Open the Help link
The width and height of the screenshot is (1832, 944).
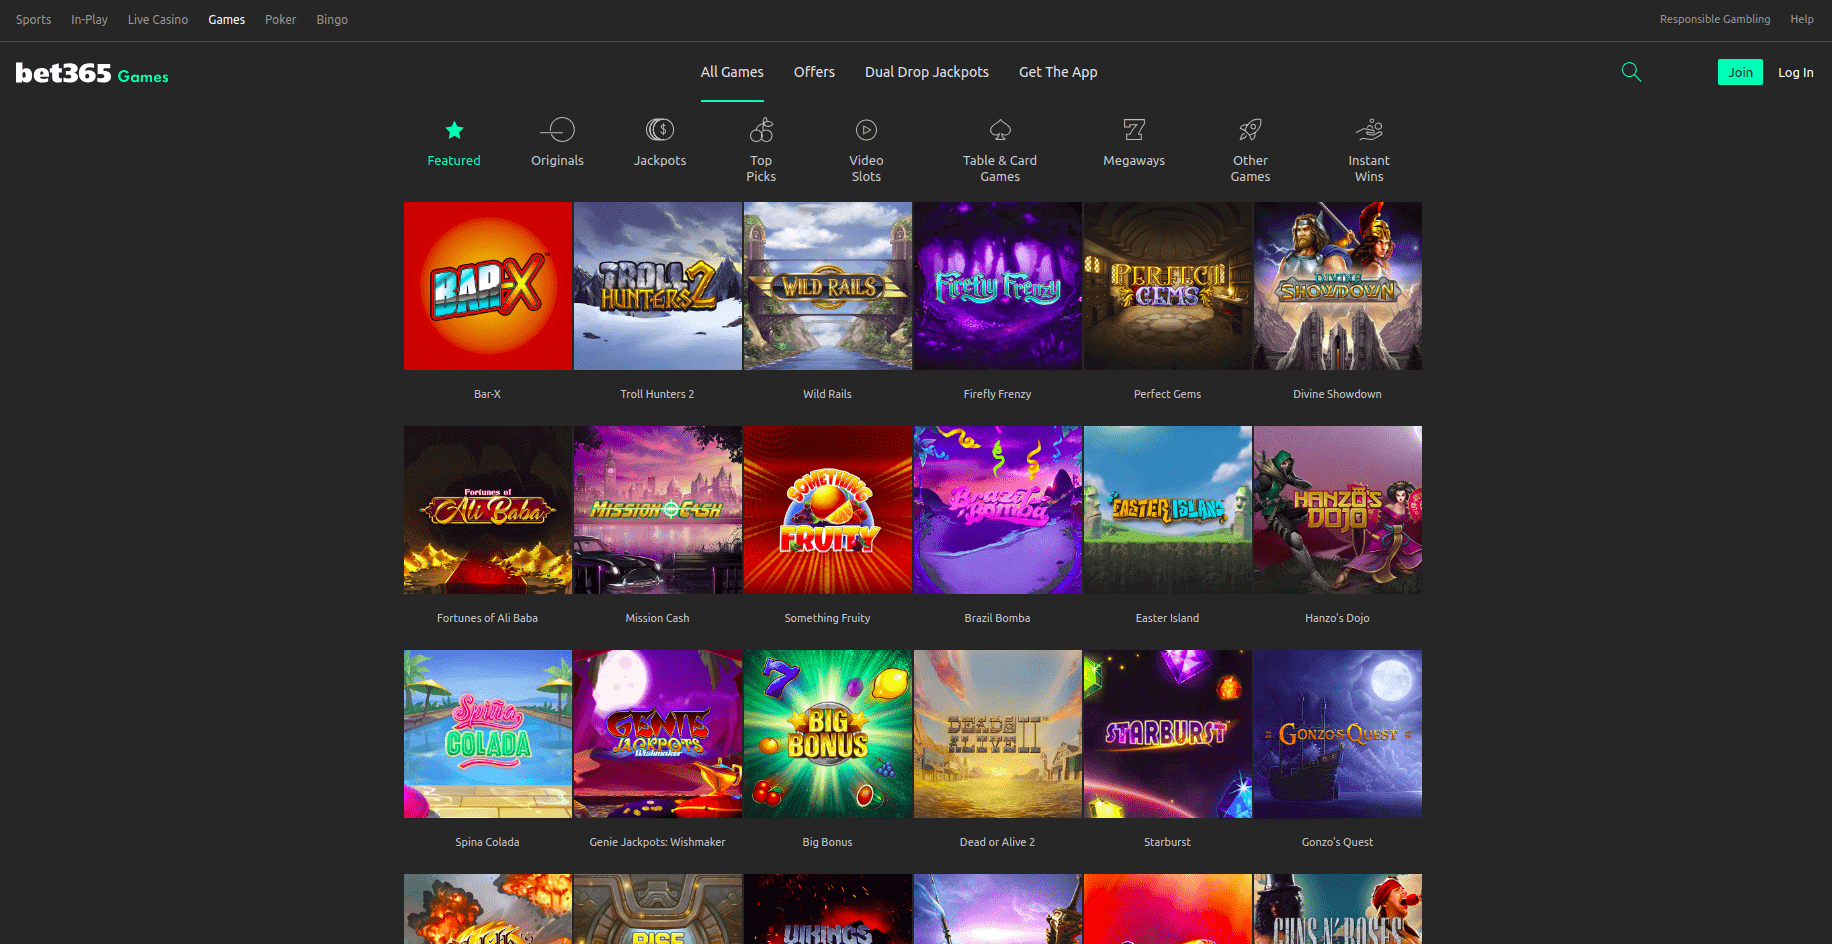click(1802, 19)
